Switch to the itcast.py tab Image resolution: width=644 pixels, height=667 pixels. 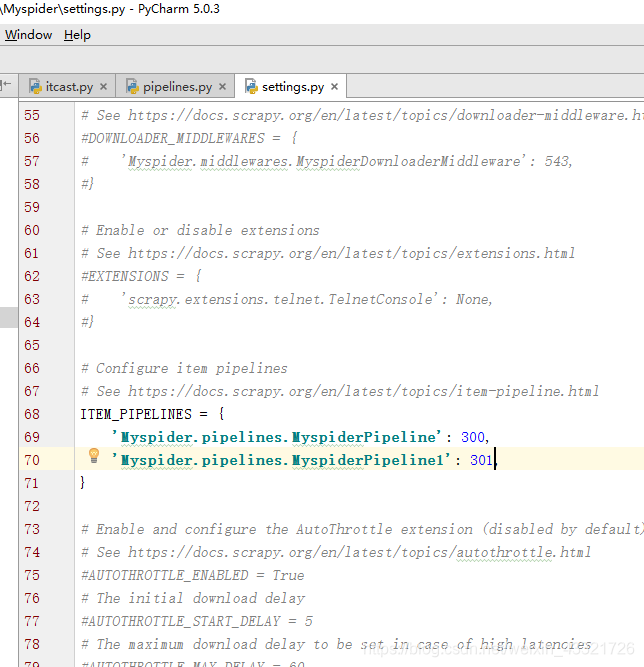click(69, 87)
